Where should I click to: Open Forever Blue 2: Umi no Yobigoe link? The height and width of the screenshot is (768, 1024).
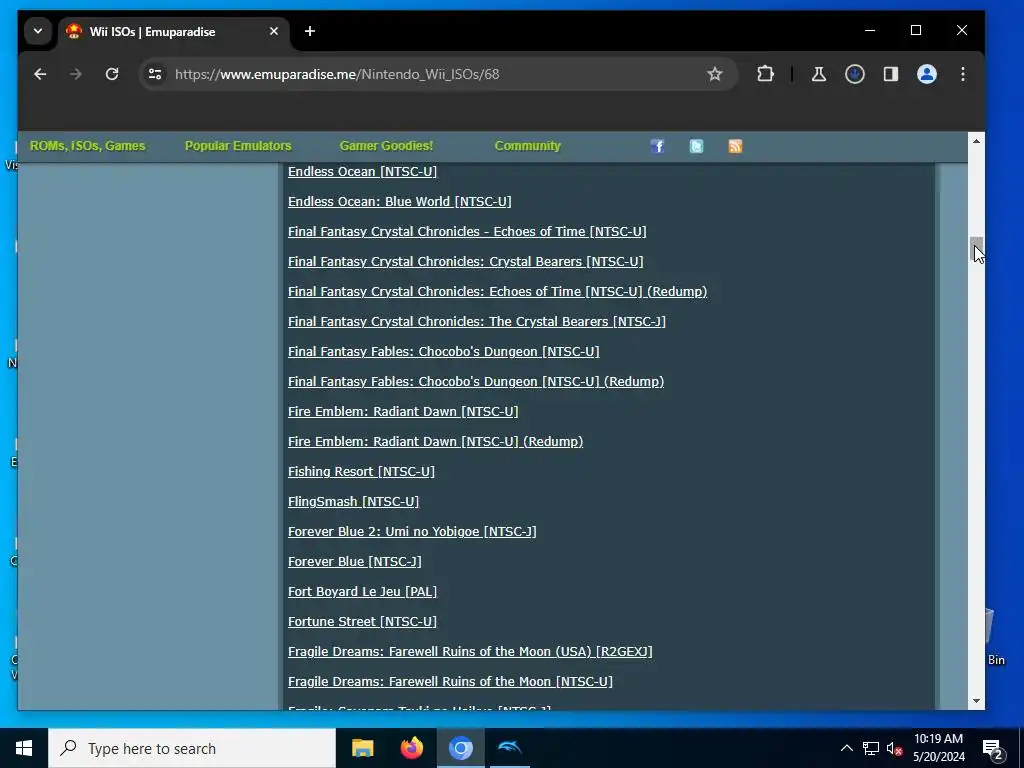(x=412, y=532)
